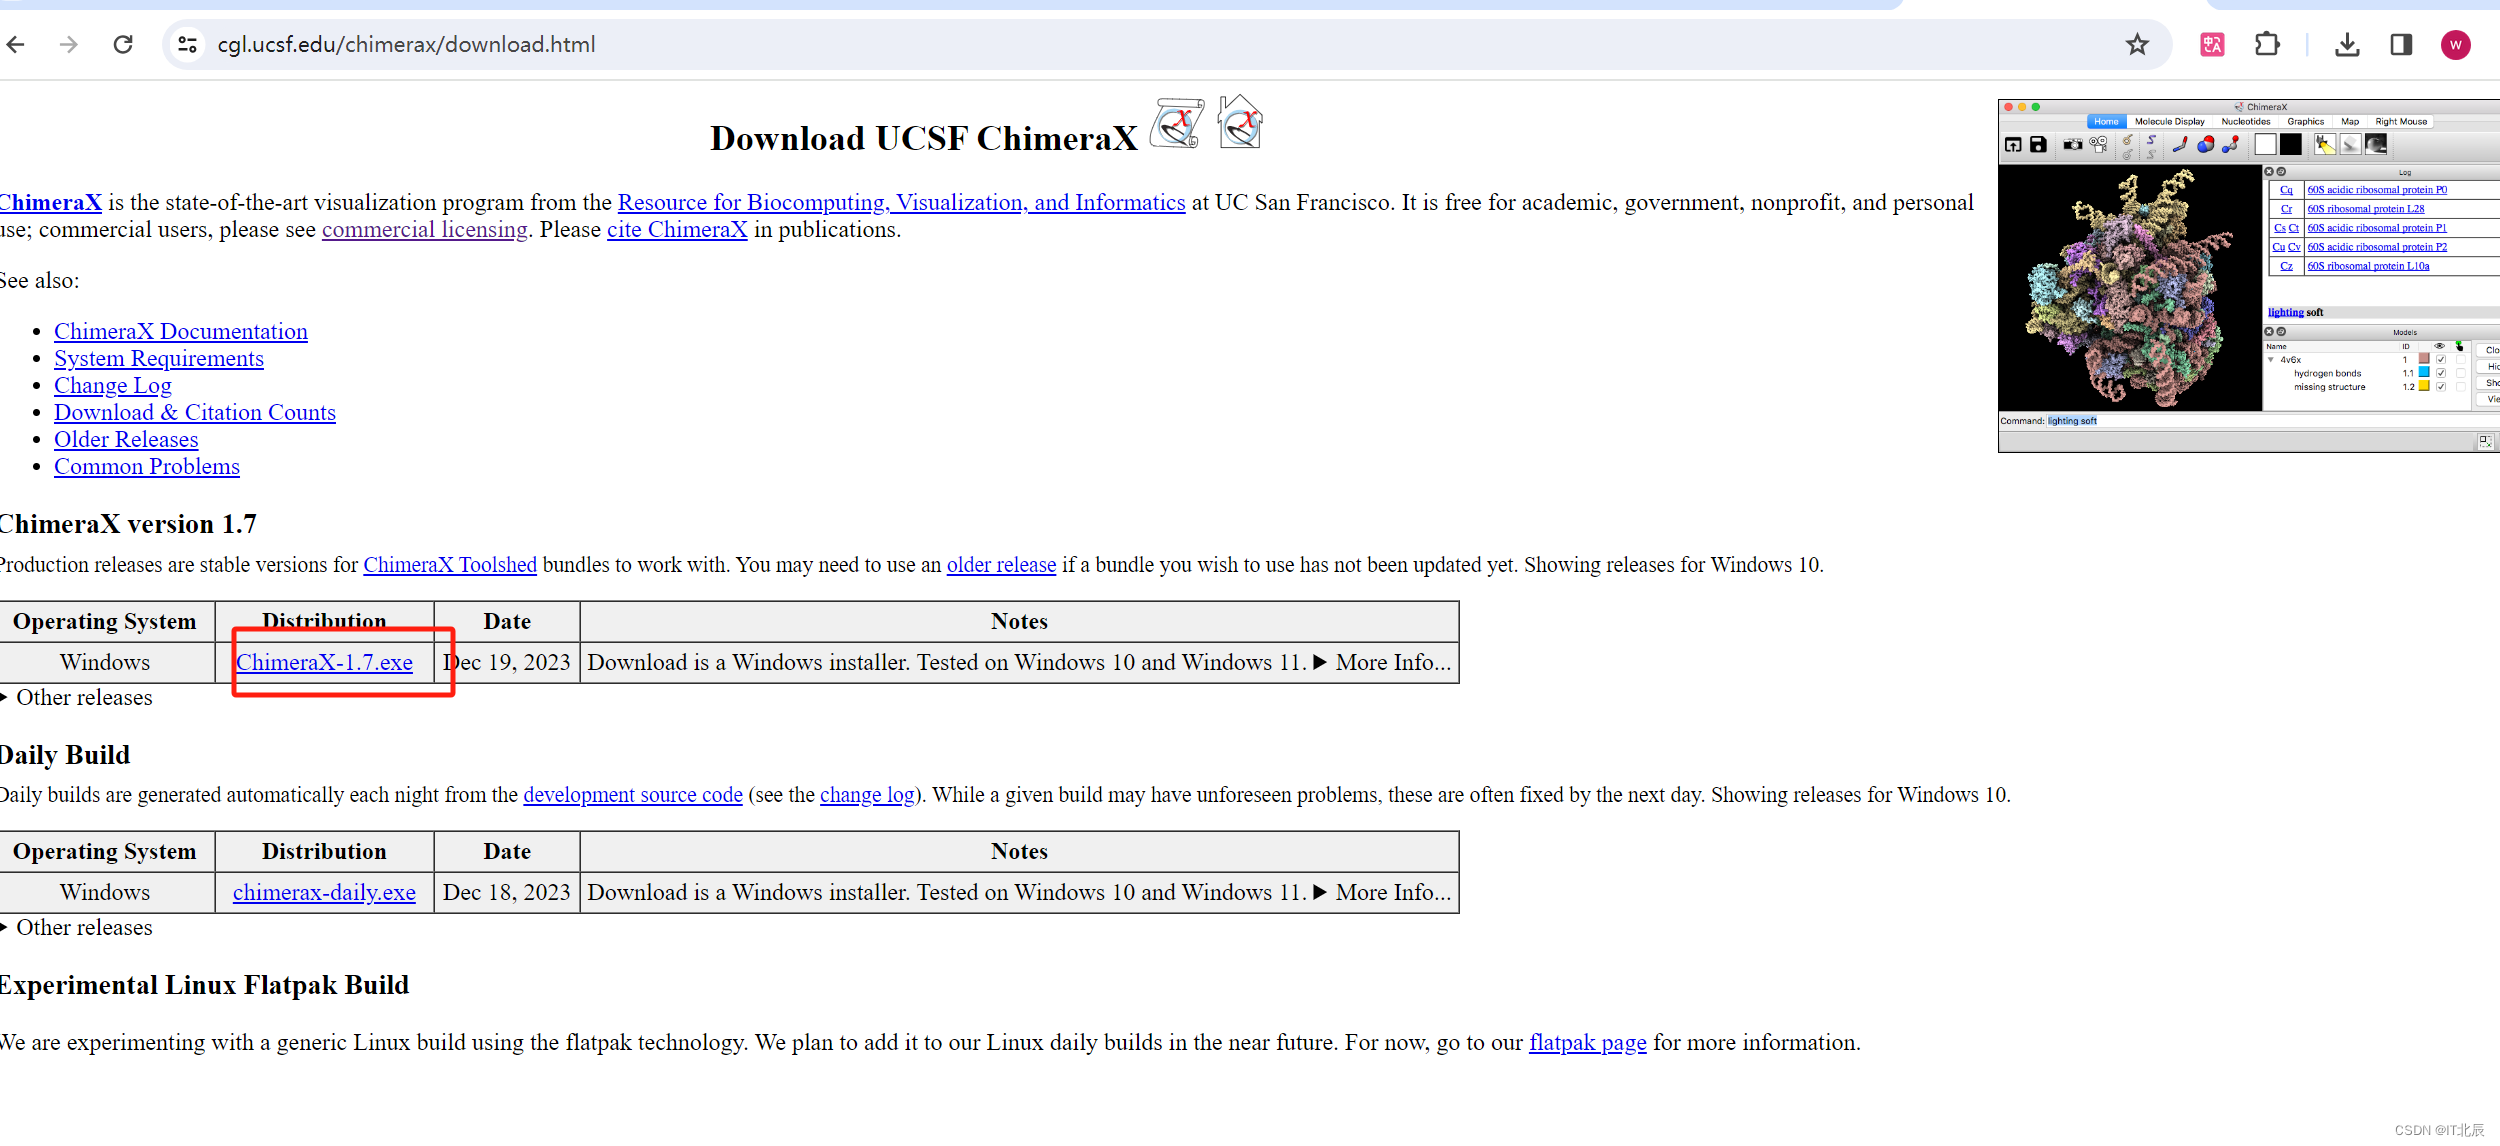Image resolution: width=2500 pixels, height=1146 pixels.
Task: Download the chimerax-daily.exe build
Action: click(x=324, y=892)
